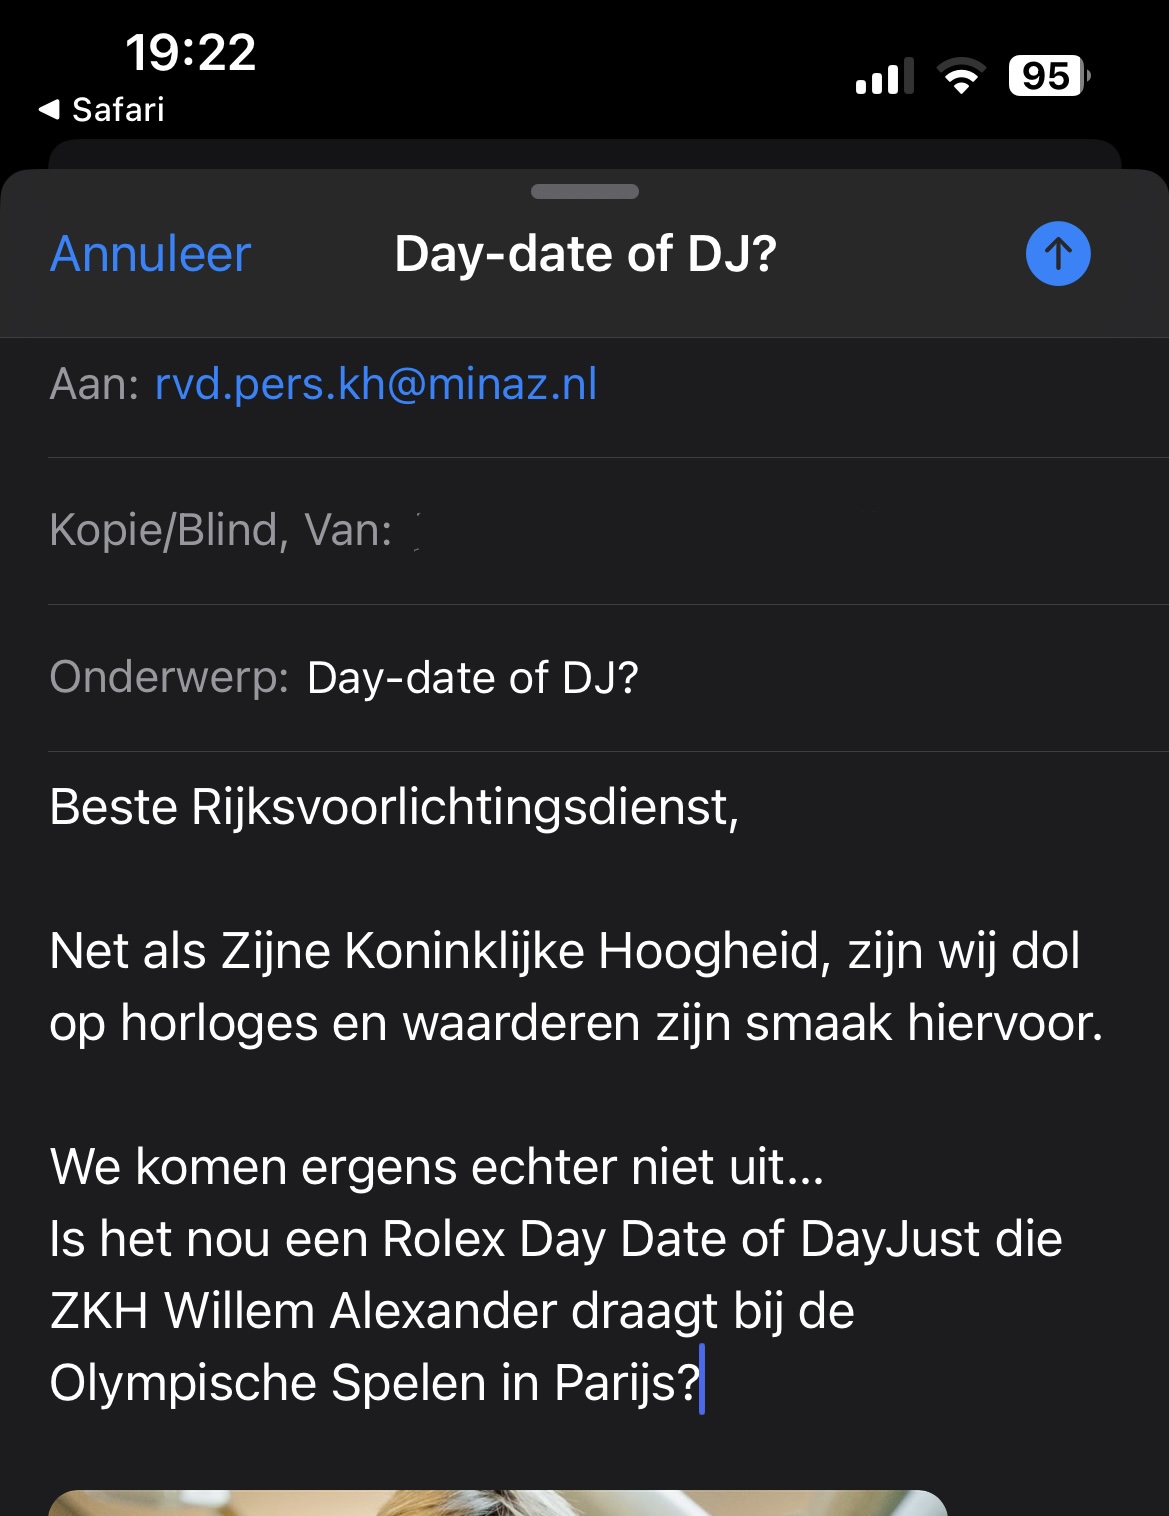Tap the battery indicator showing 95

(x=1049, y=76)
